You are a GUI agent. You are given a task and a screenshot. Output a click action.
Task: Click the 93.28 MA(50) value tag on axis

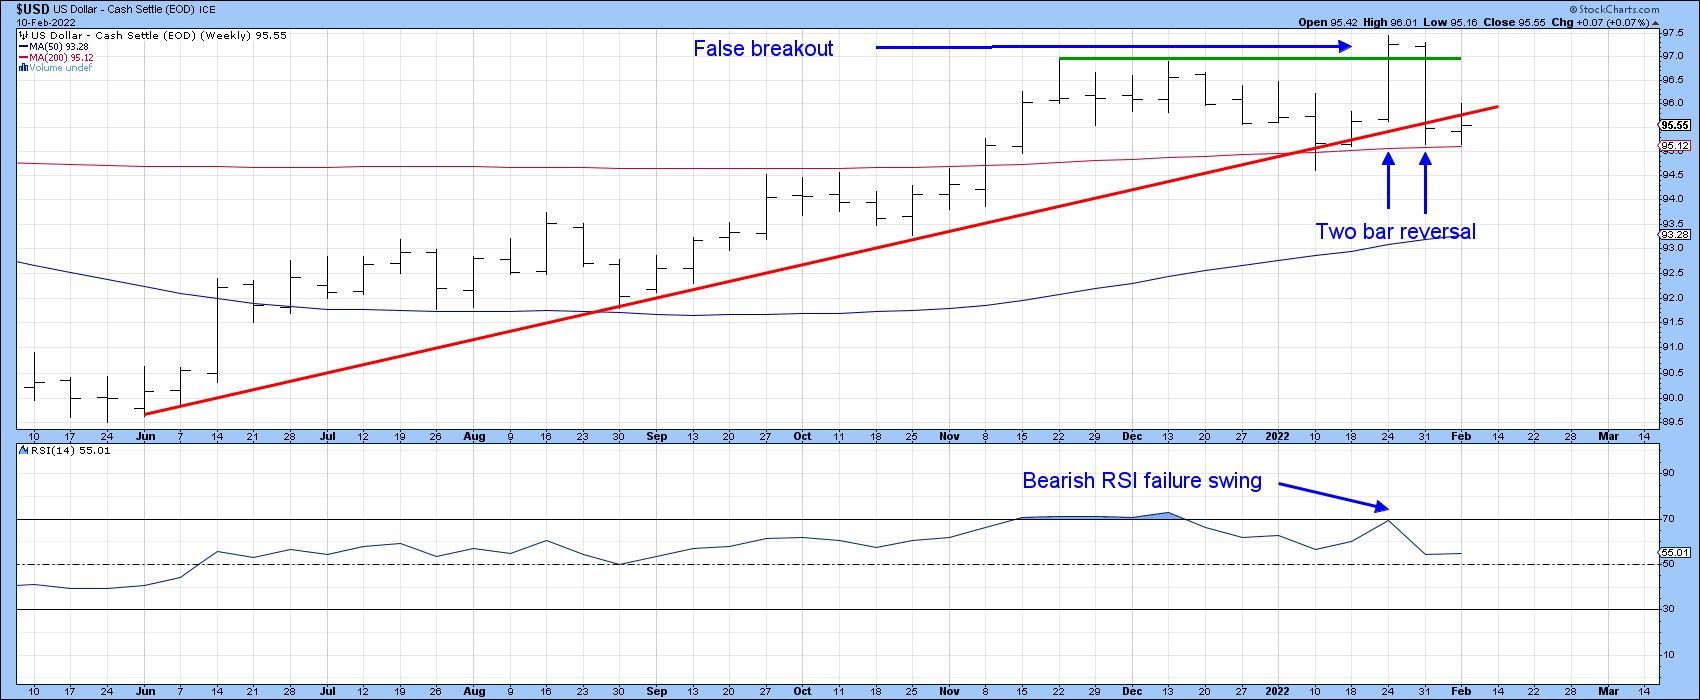coord(1674,234)
